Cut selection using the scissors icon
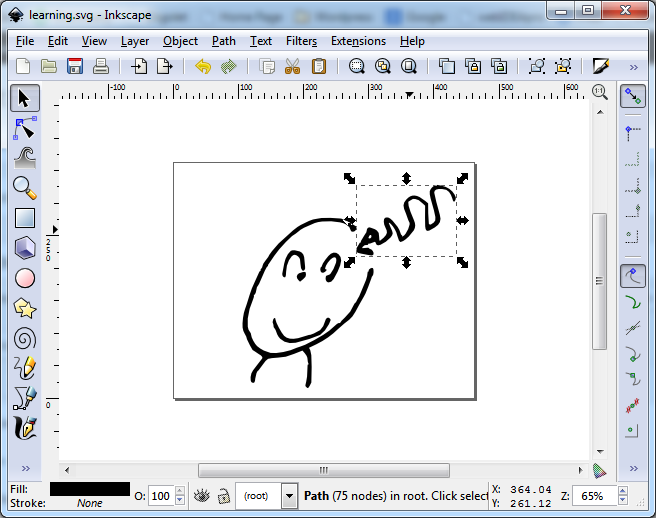 point(293,67)
